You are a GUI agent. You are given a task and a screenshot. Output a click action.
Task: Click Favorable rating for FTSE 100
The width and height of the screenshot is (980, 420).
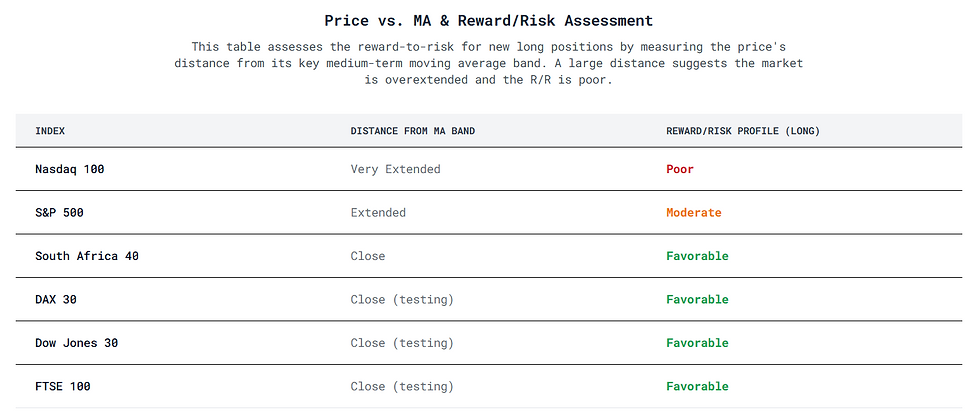[x=698, y=386]
